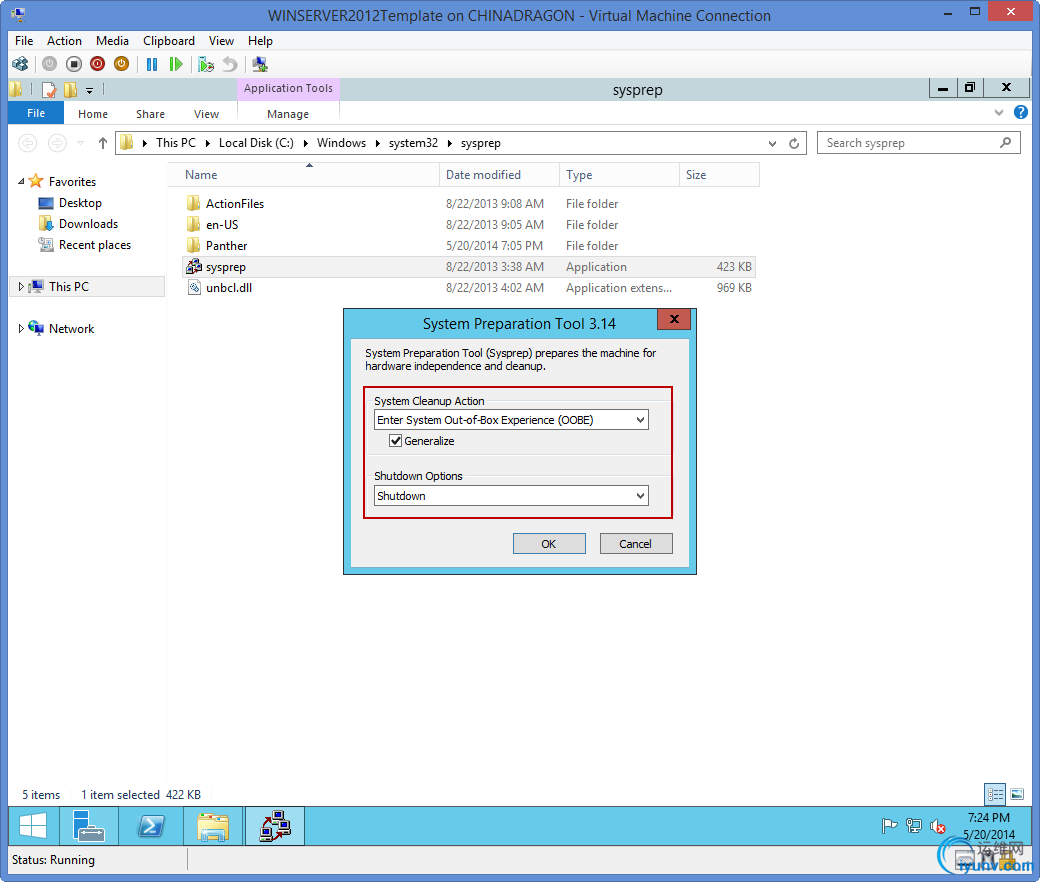Sort by the Name column header
The image size is (1040, 882).
pyautogui.click(x=304, y=174)
